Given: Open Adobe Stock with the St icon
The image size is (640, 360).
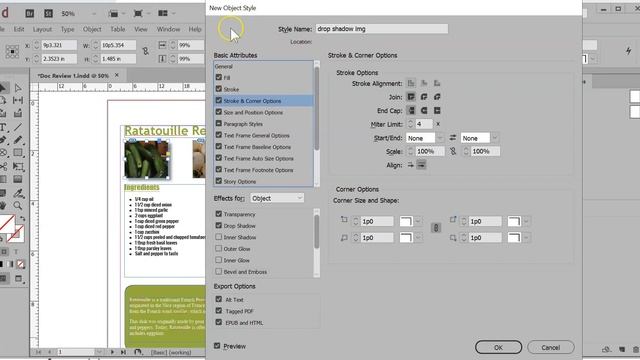Looking at the screenshot, I should coord(48,13).
